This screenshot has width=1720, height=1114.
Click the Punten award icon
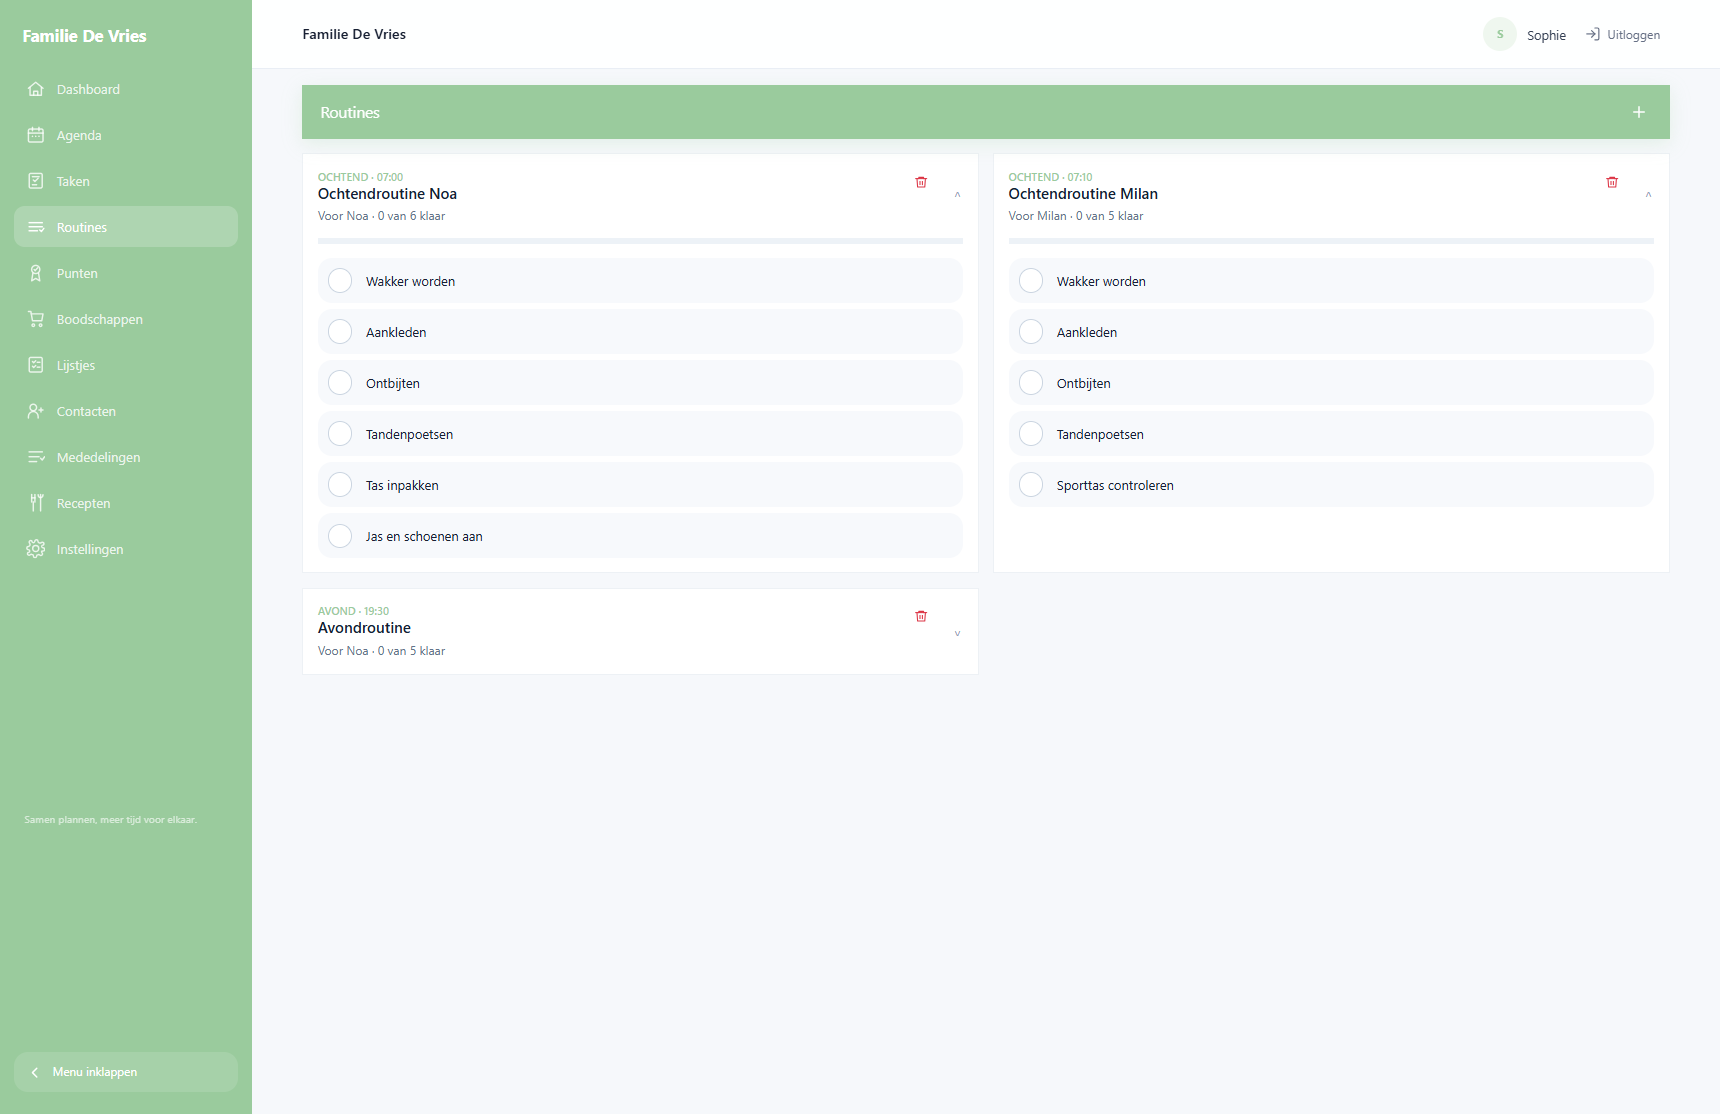36,273
